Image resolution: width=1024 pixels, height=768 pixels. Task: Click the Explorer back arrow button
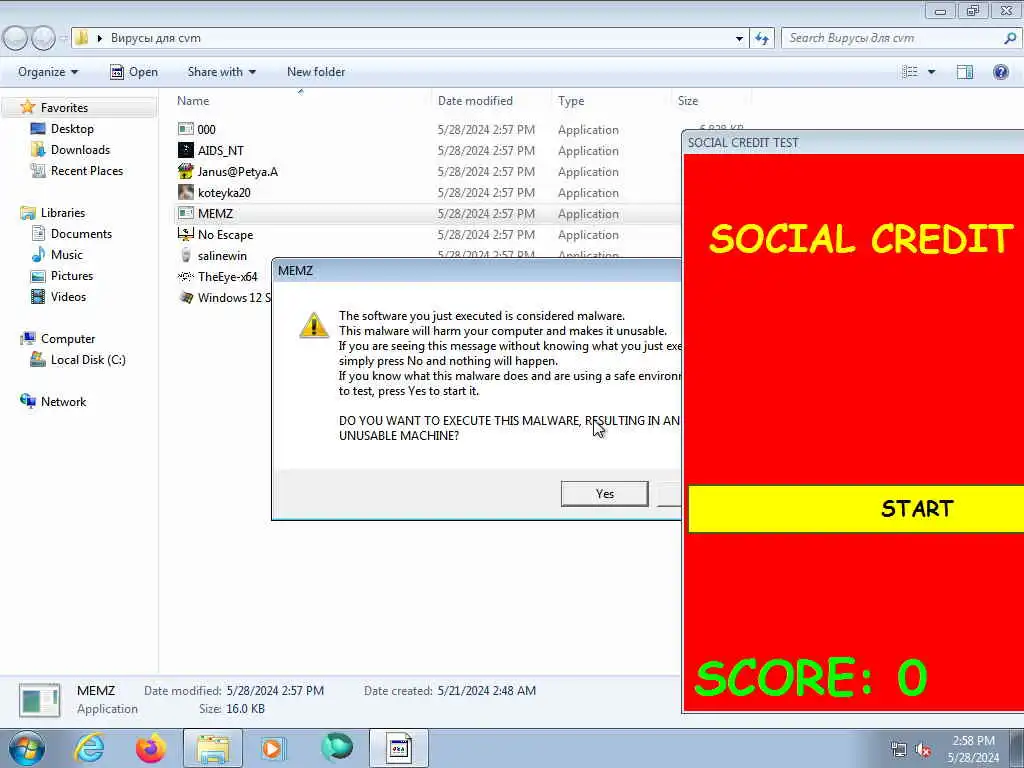(16, 38)
